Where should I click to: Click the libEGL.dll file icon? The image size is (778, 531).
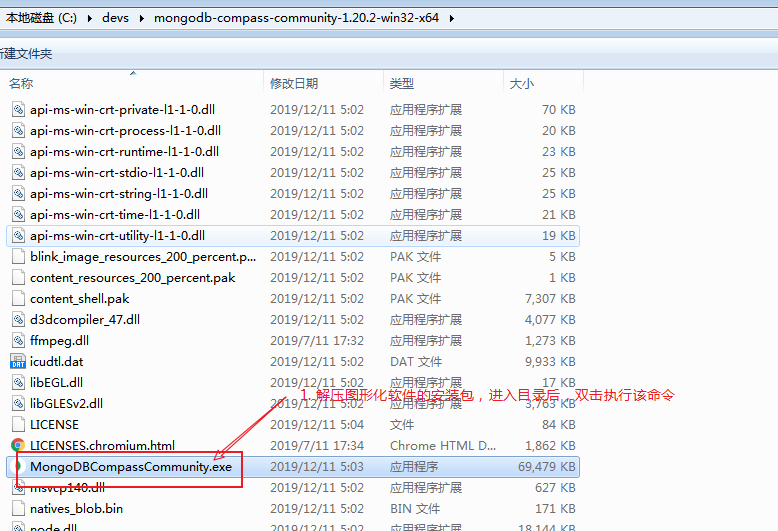pos(18,383)
